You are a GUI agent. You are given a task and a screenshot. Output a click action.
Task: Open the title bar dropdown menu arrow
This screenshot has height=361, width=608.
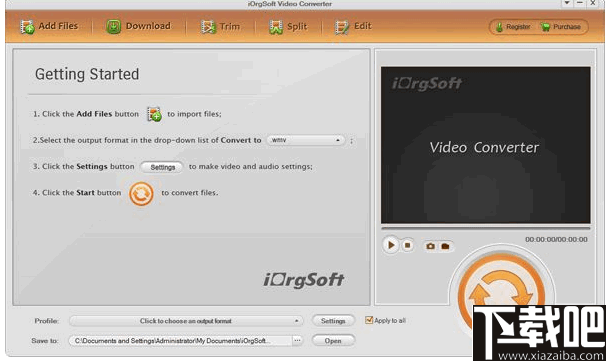click(x=567, y=3)
